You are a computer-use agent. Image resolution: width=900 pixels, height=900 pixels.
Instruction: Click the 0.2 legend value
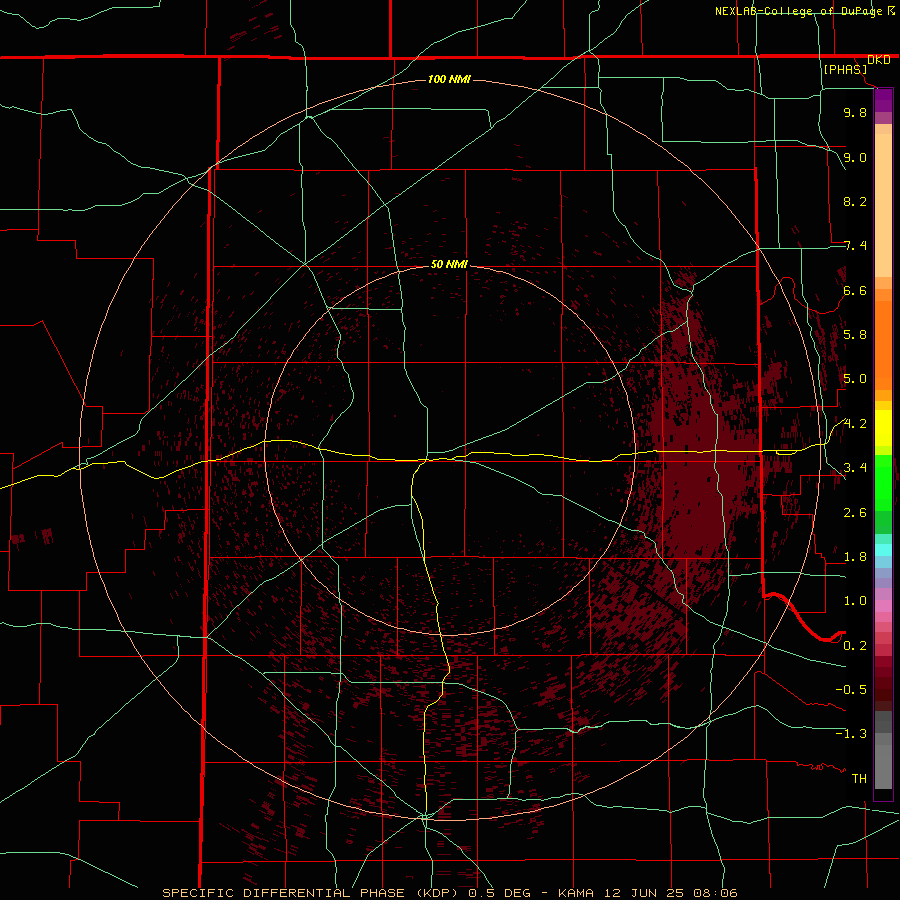(855, 646)
